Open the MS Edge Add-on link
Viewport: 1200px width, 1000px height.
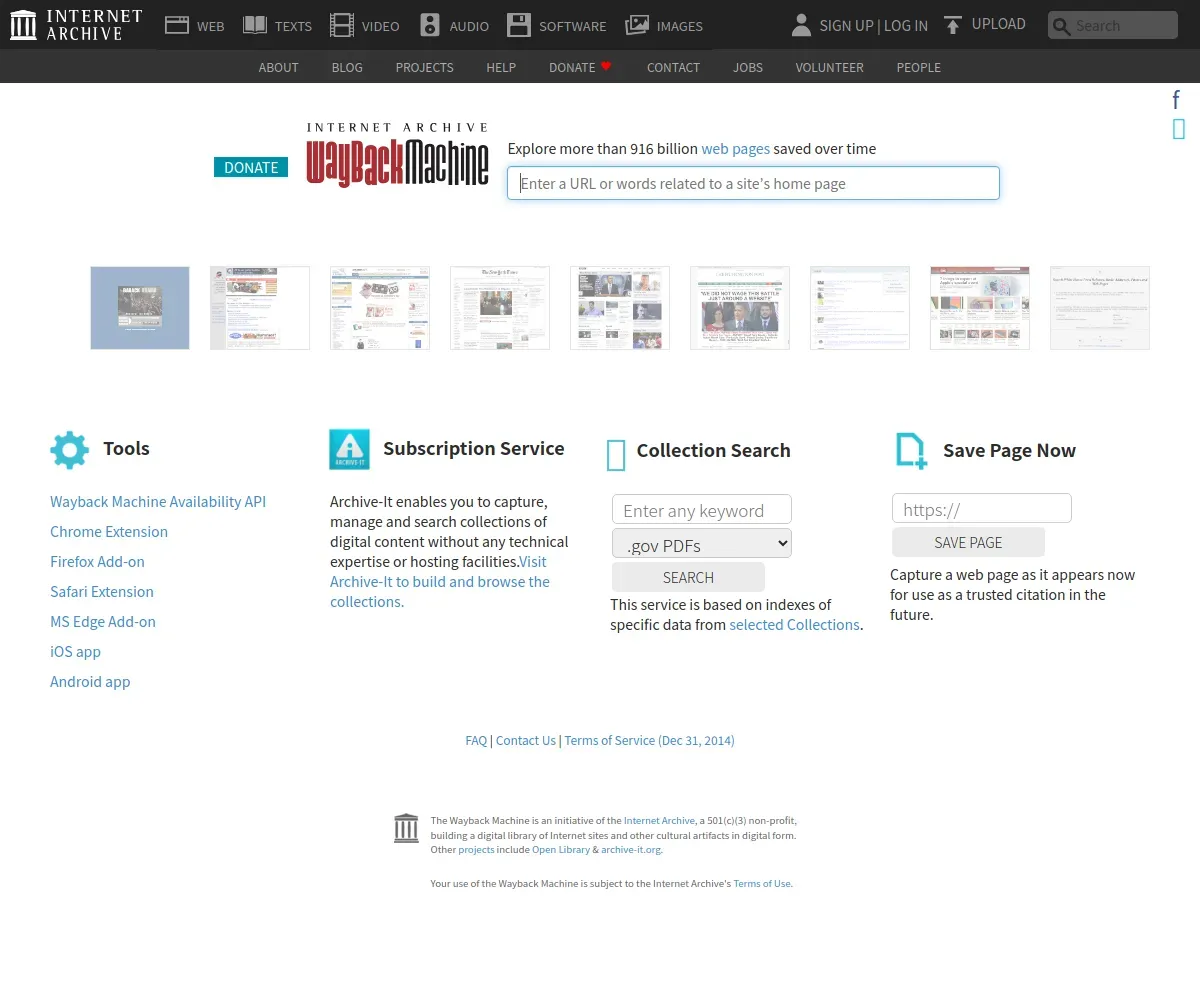click(x=103, y=622)
